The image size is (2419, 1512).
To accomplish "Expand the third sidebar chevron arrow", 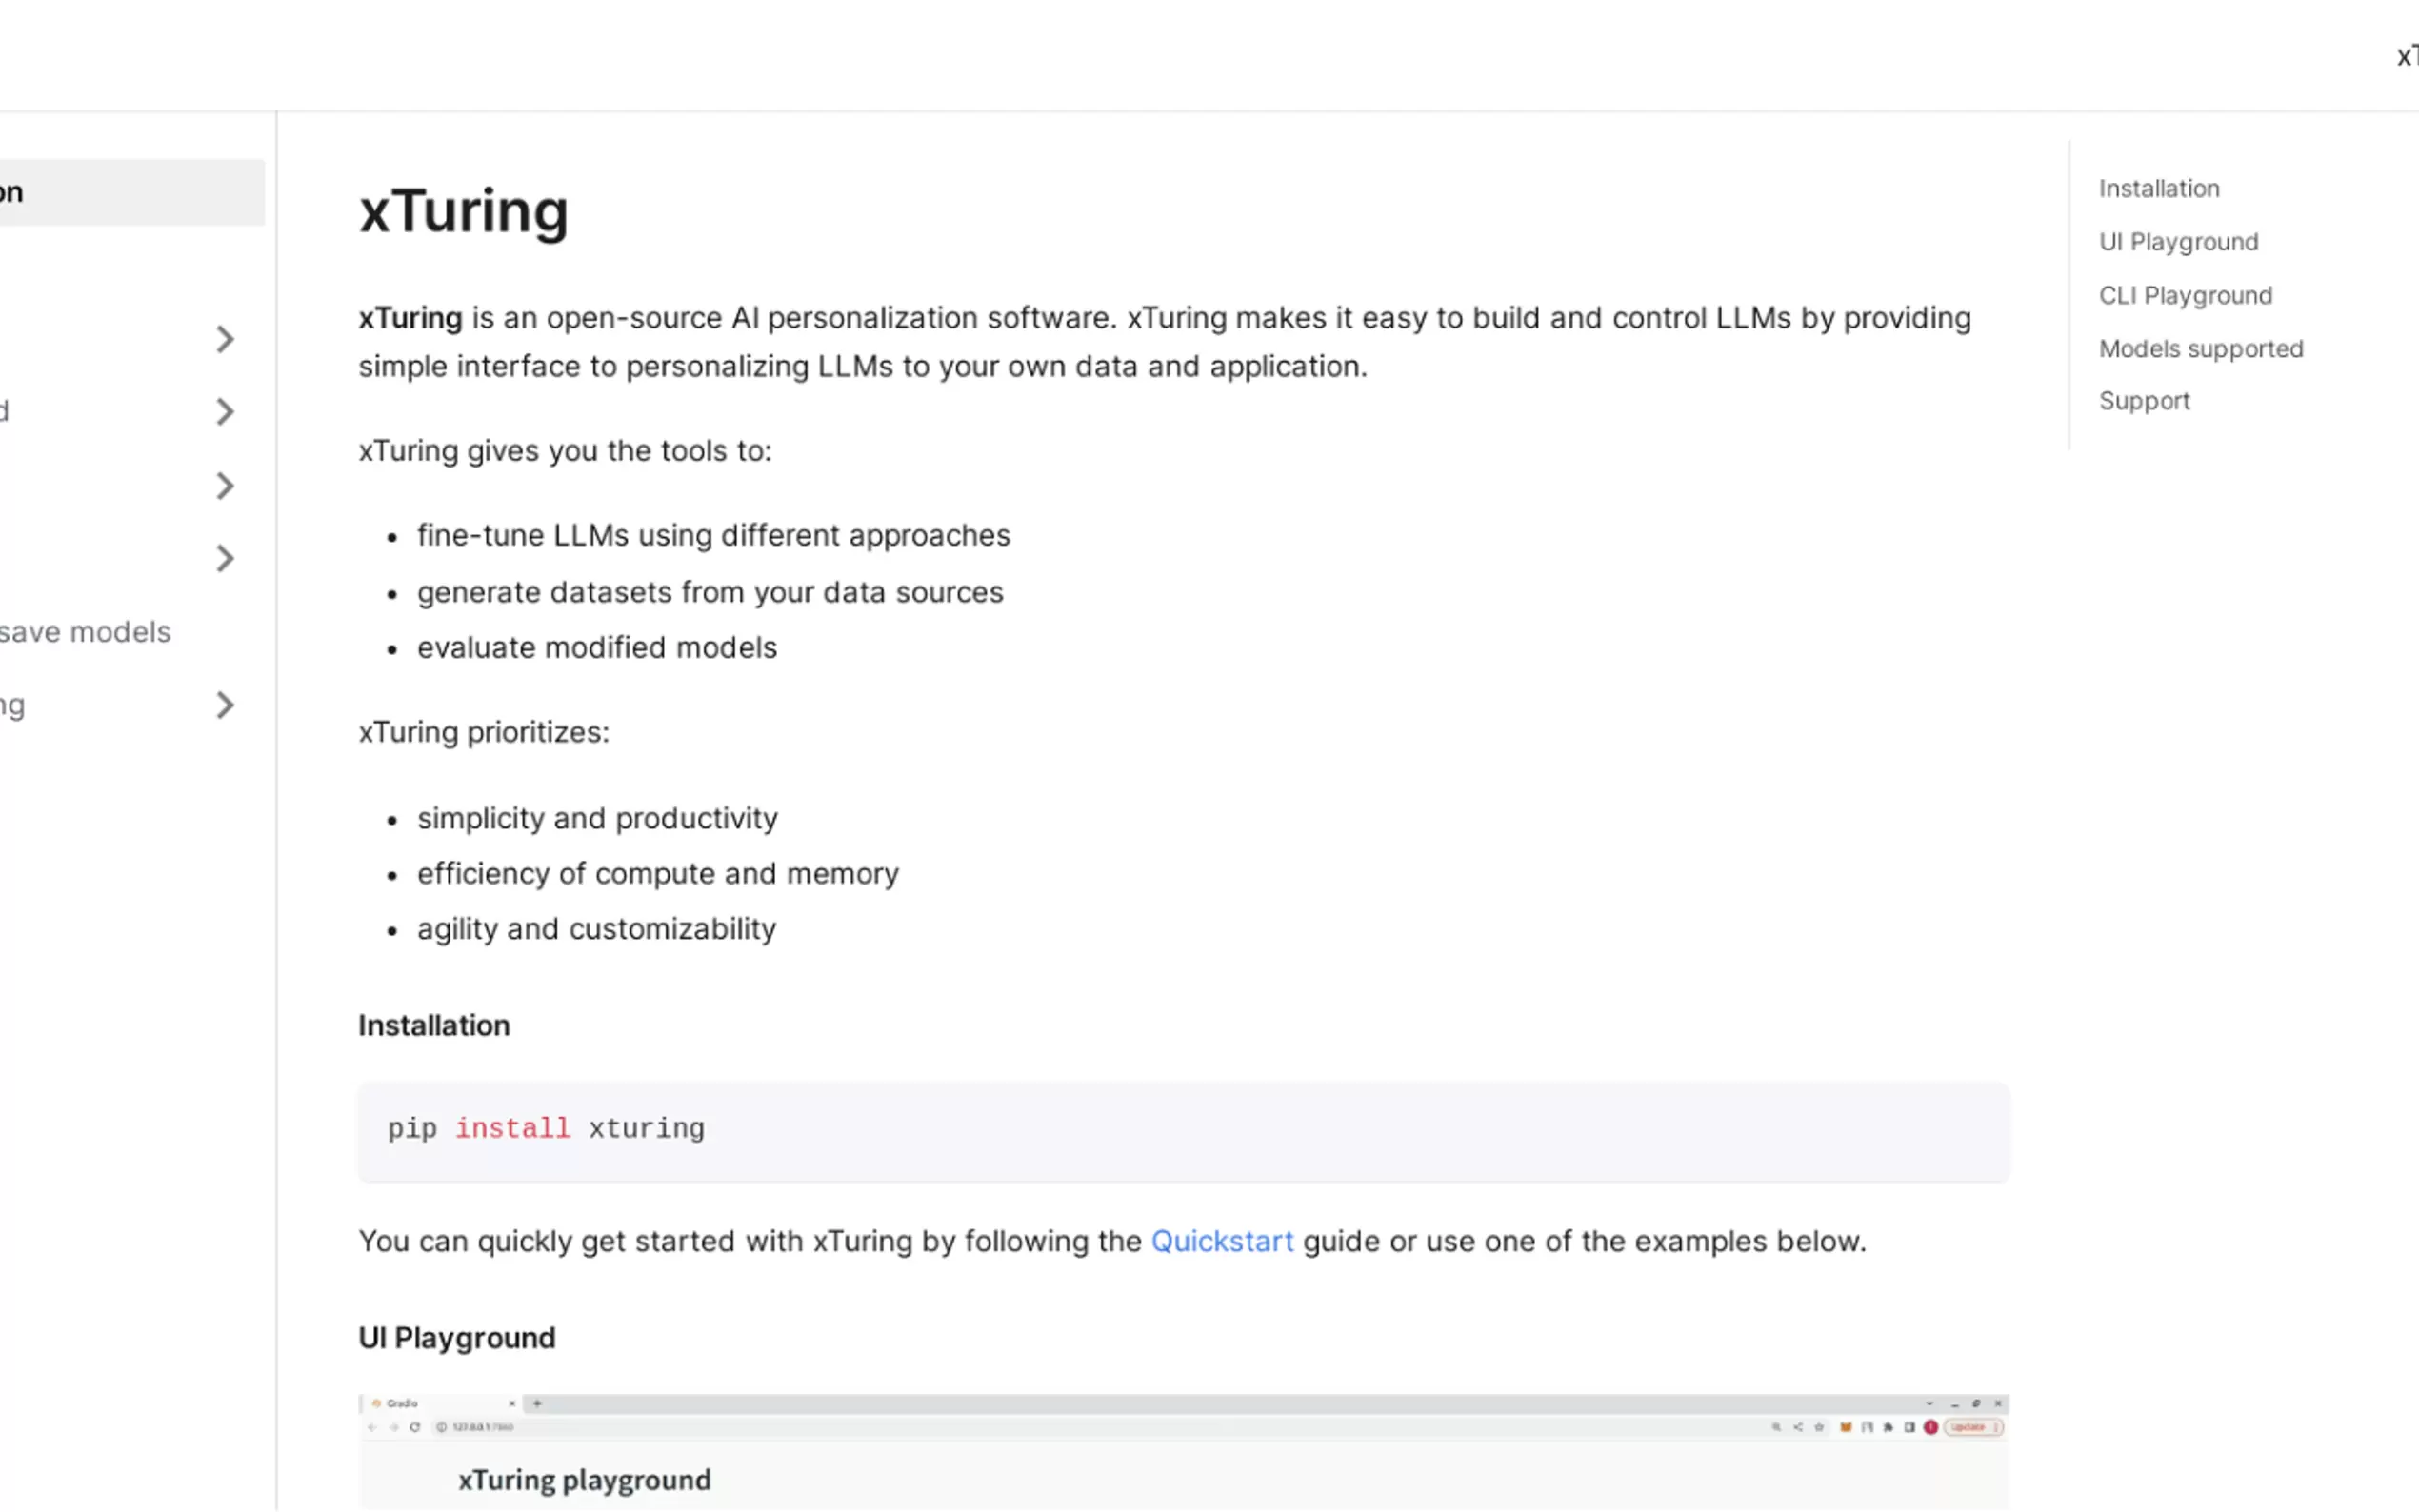I will click(x=225, y=486).
